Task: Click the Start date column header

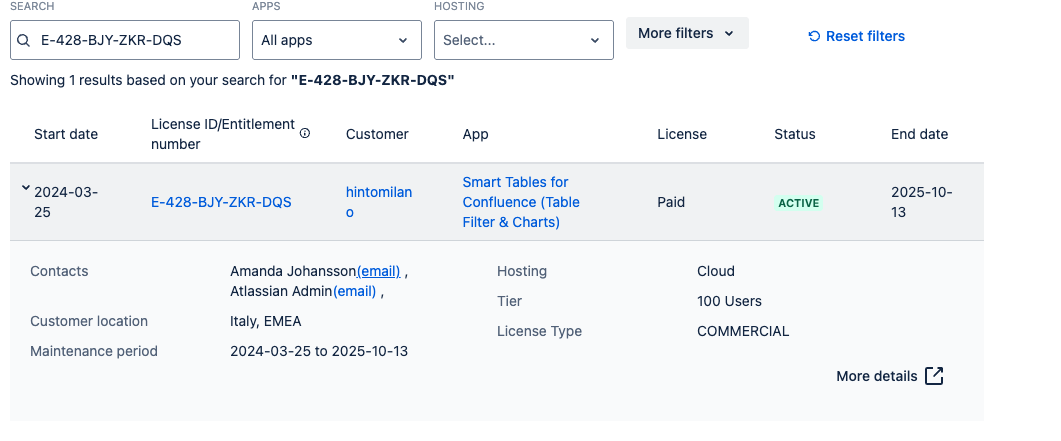Action: (66, 134)
